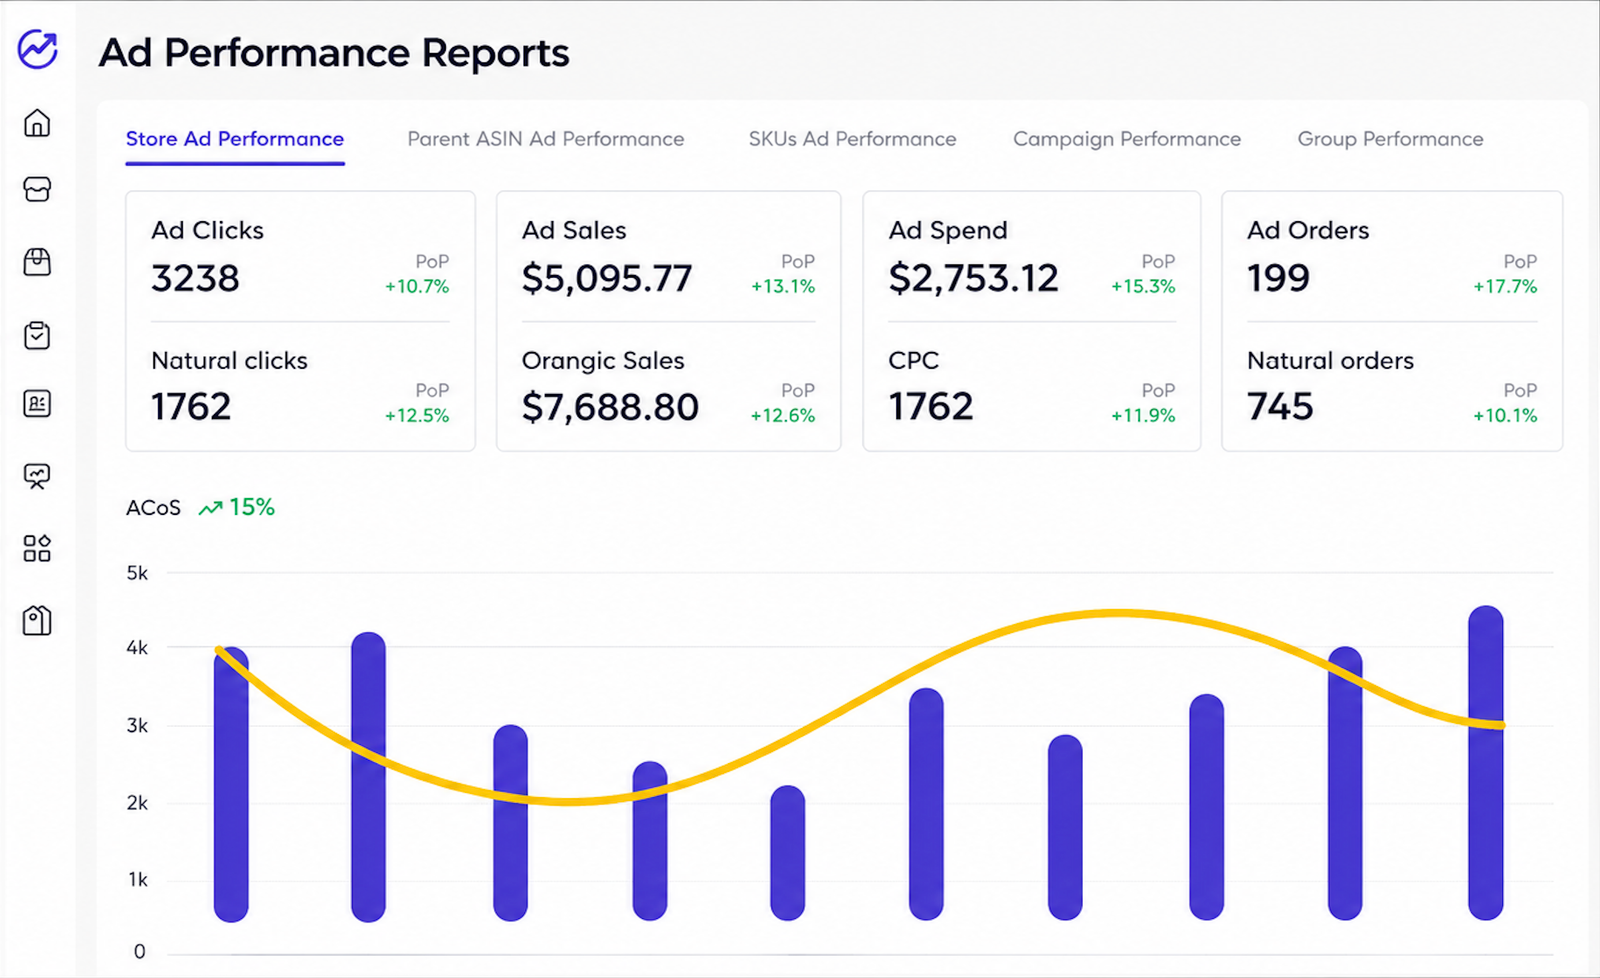Click the 1k axis label
The image size is (1600, 978).
tap(137, 880)
